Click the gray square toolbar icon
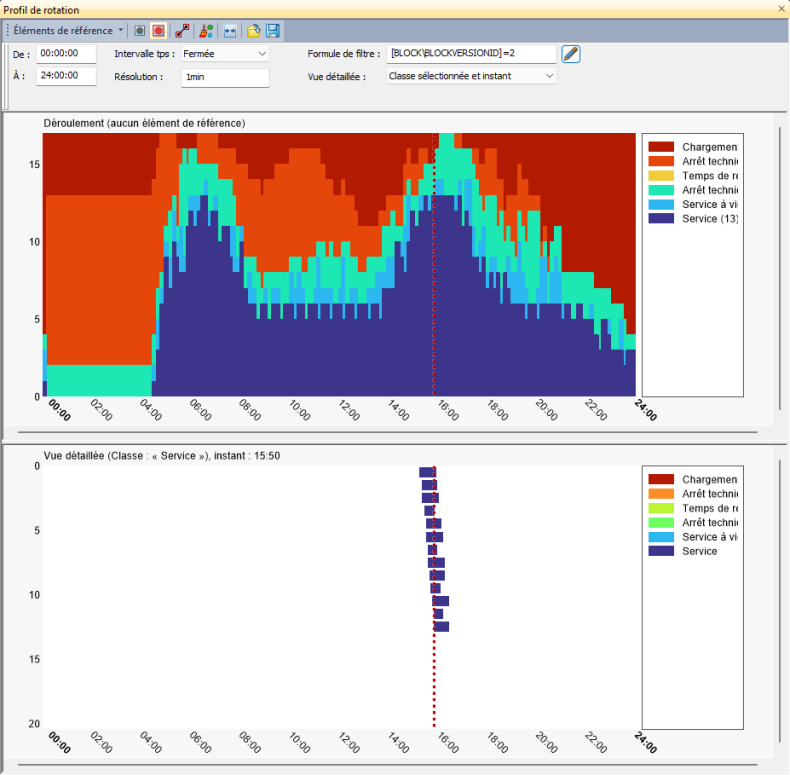 (x=140, y=31)
